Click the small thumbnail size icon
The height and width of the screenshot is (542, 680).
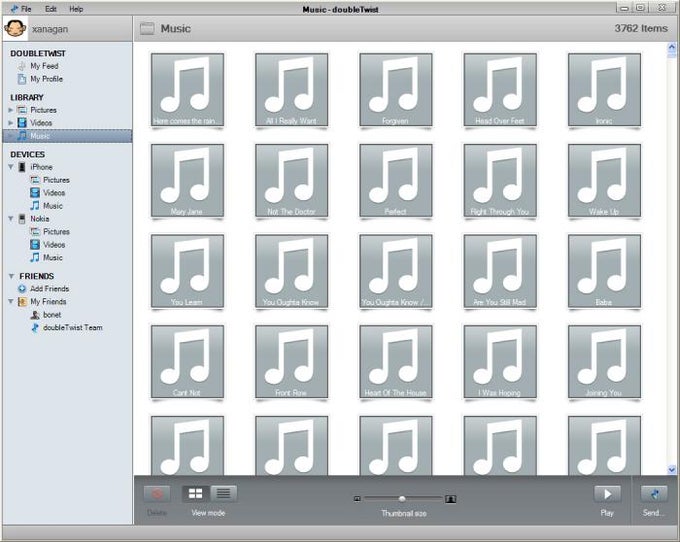click(x=357, y=499)
